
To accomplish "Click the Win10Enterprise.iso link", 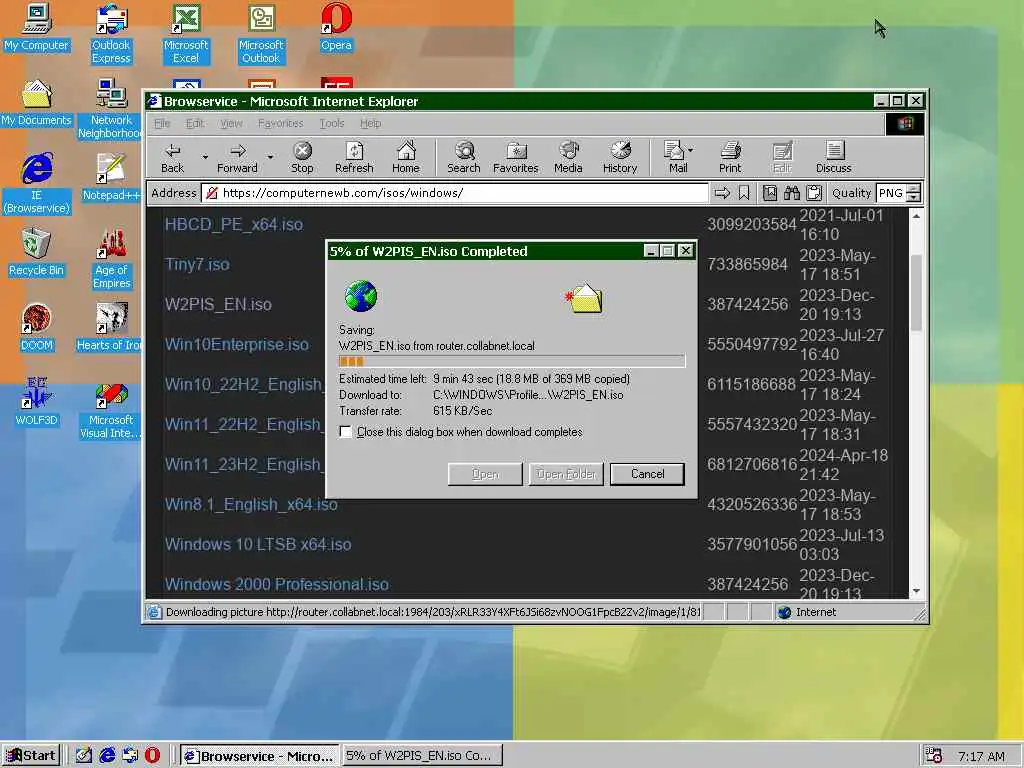I will [236, 344].
